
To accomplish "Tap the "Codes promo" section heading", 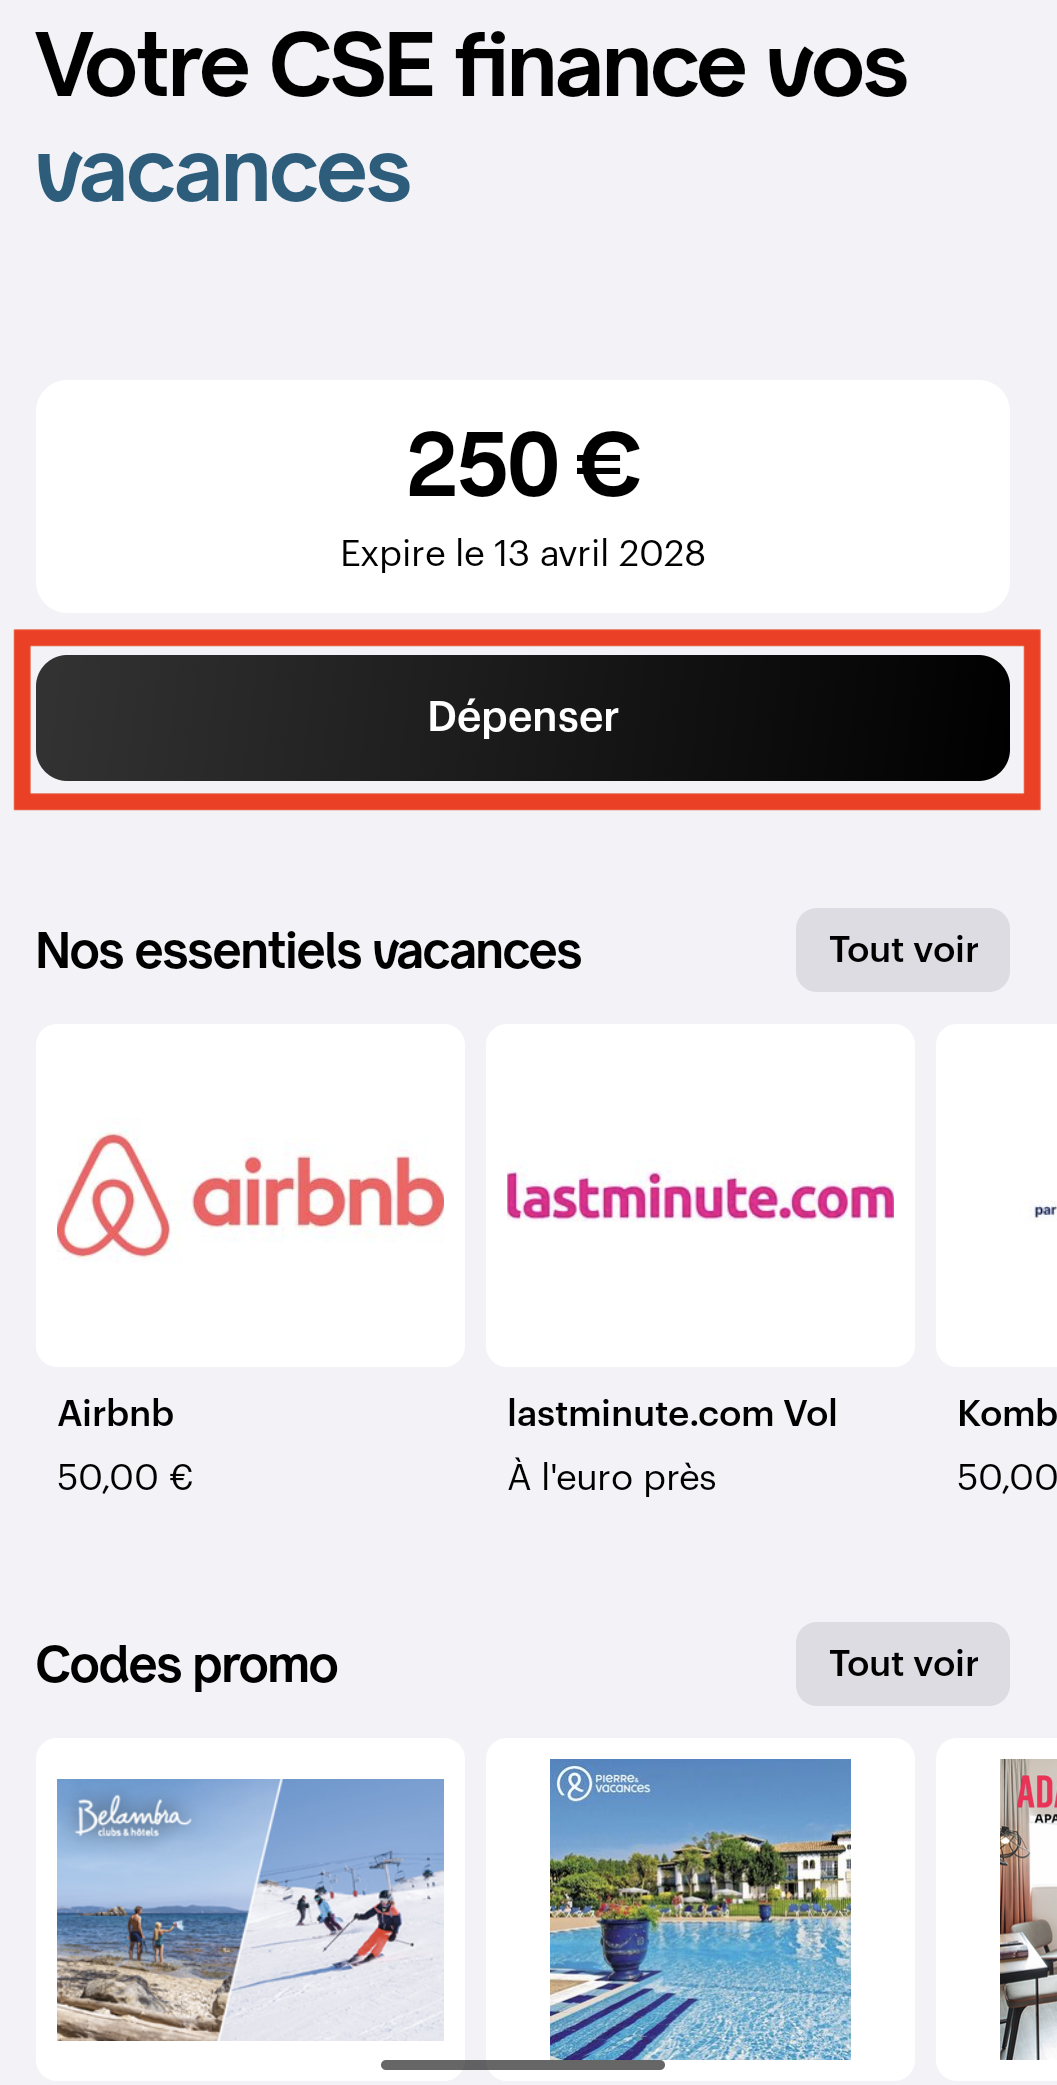I will point(187,1665).
